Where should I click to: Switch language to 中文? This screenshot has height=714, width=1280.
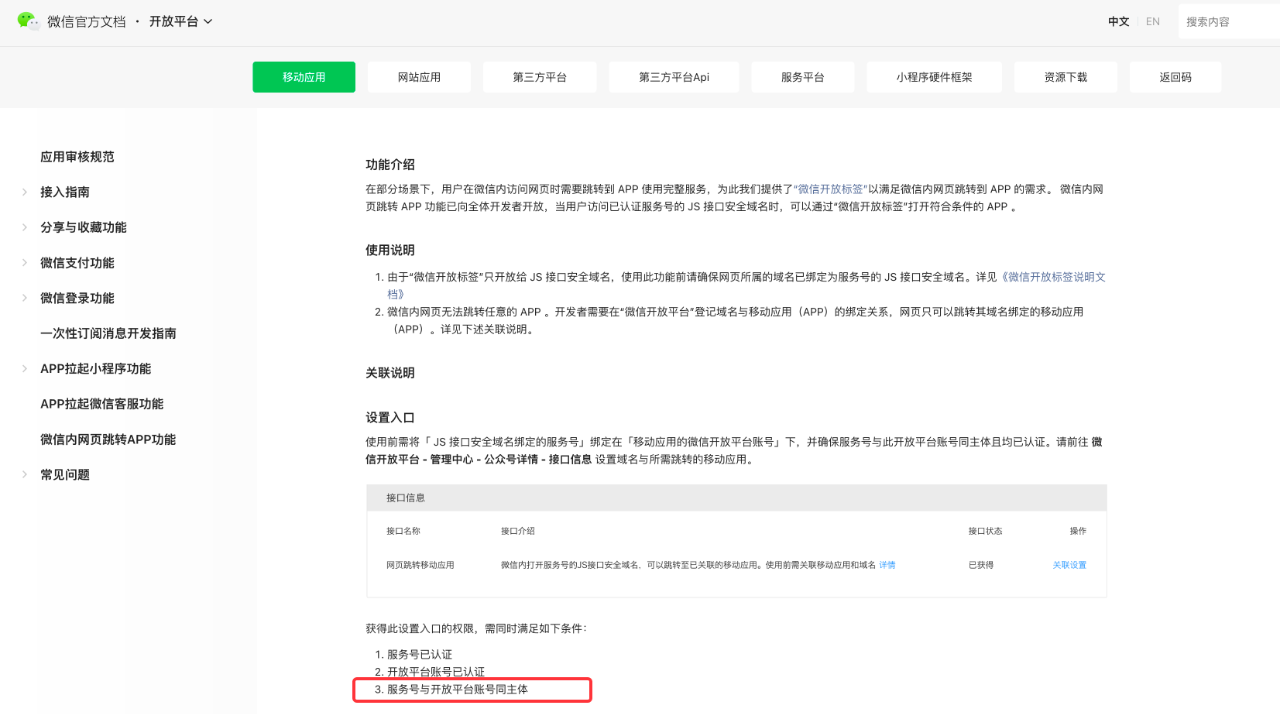[1118, 21]
